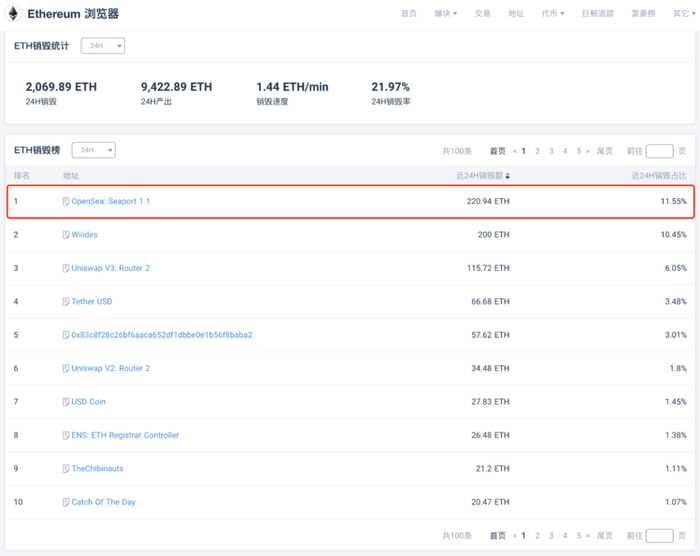Open the 24H dropdown for ETH销毁统计
The image size is (700, 556).
[103, 46]
